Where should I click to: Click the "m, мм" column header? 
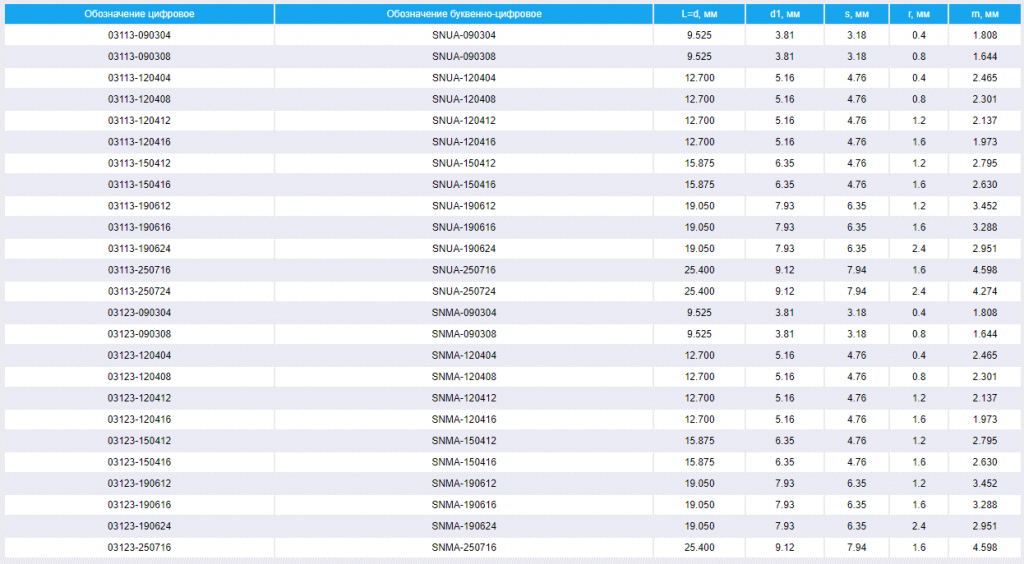point(985,14)
